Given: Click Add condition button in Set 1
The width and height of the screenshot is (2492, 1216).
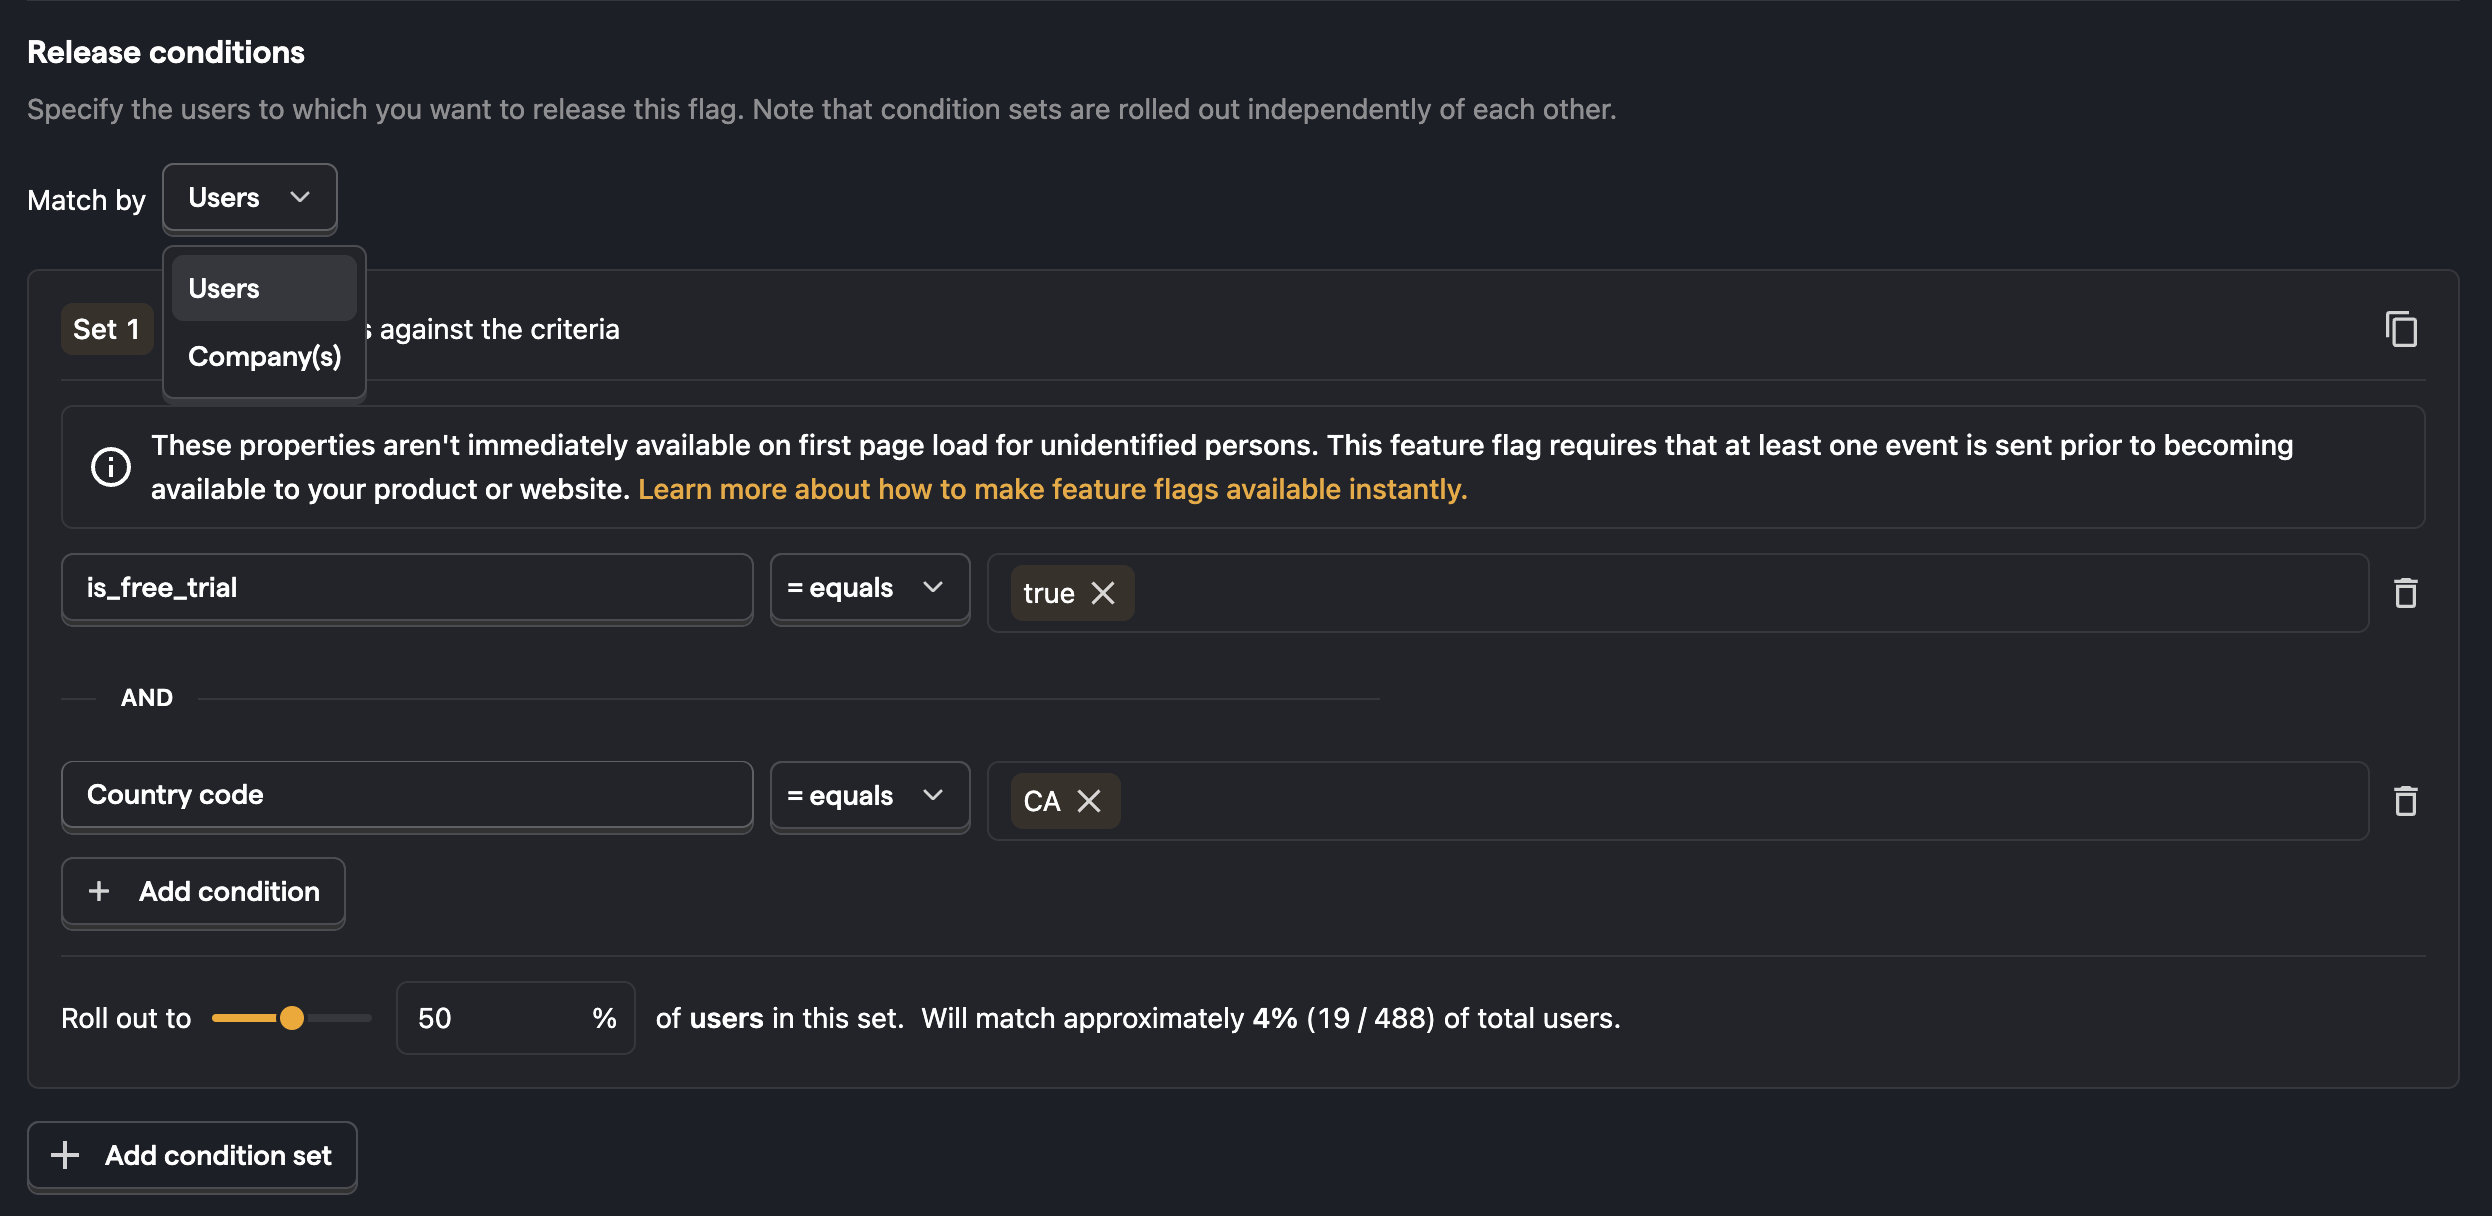Looking at the screenshot, I should [x=202, y=890].
